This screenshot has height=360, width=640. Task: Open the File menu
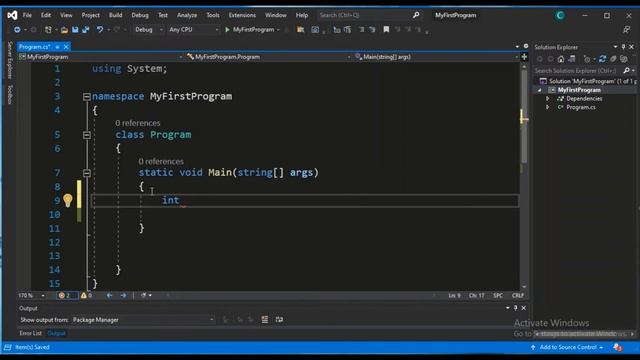tap(27, 15)
